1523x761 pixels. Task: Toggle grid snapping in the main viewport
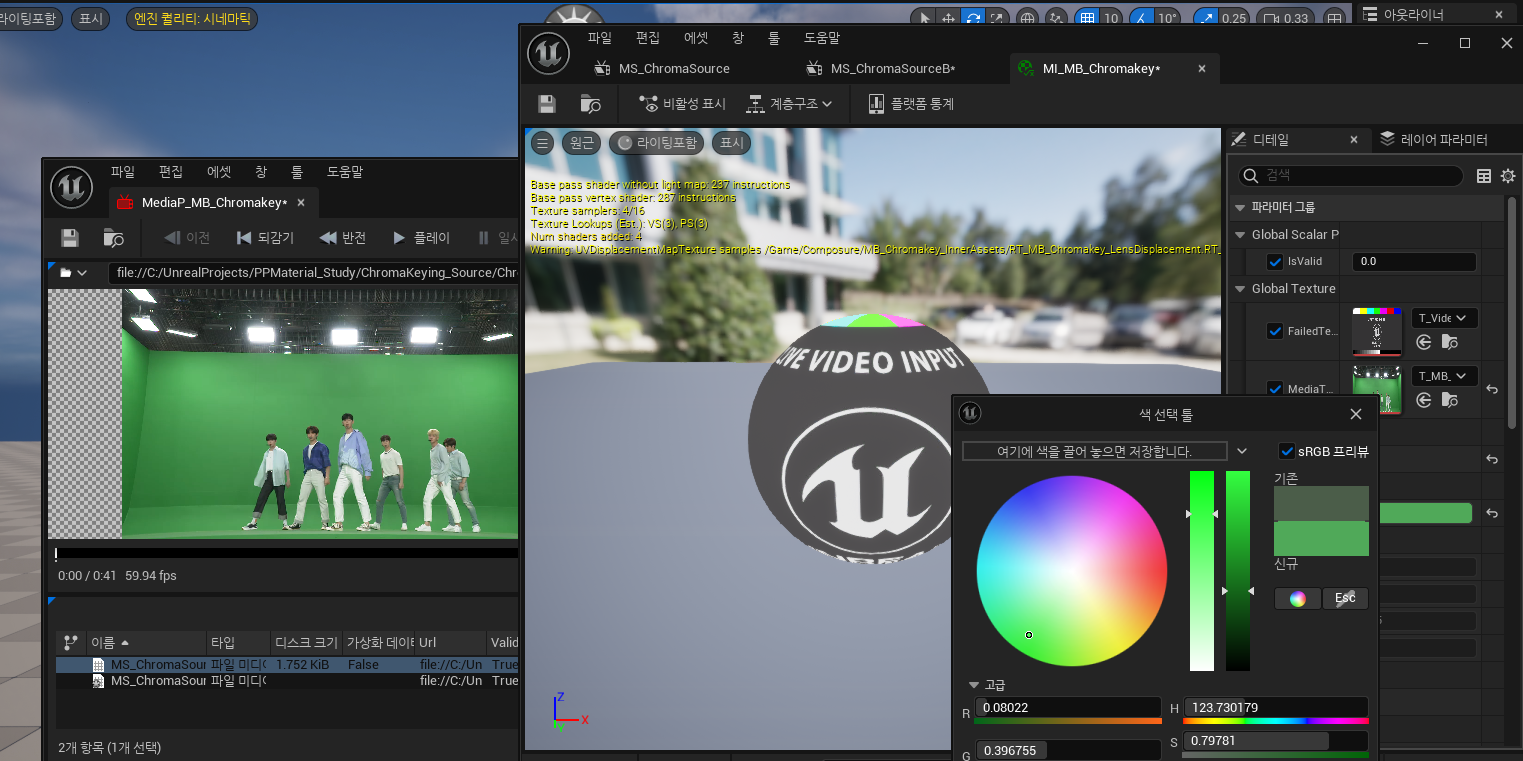pos(1087,18)
